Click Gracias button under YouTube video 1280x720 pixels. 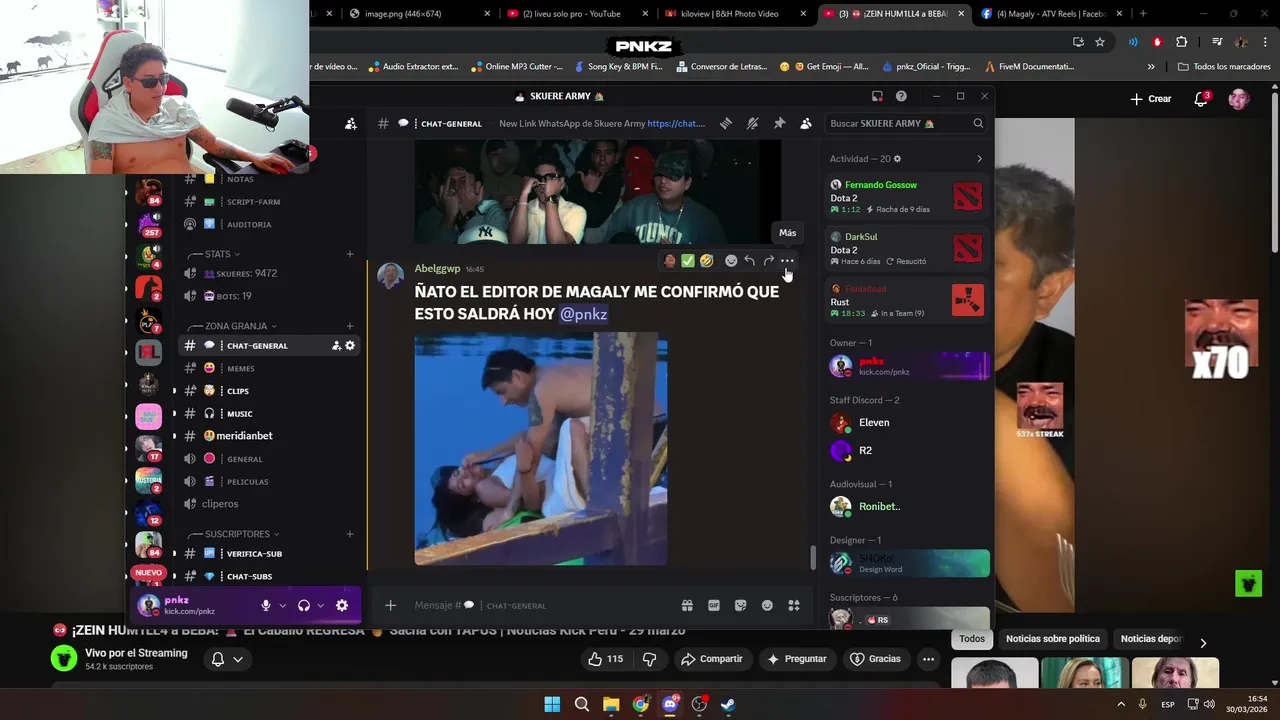tap(875, 659)
